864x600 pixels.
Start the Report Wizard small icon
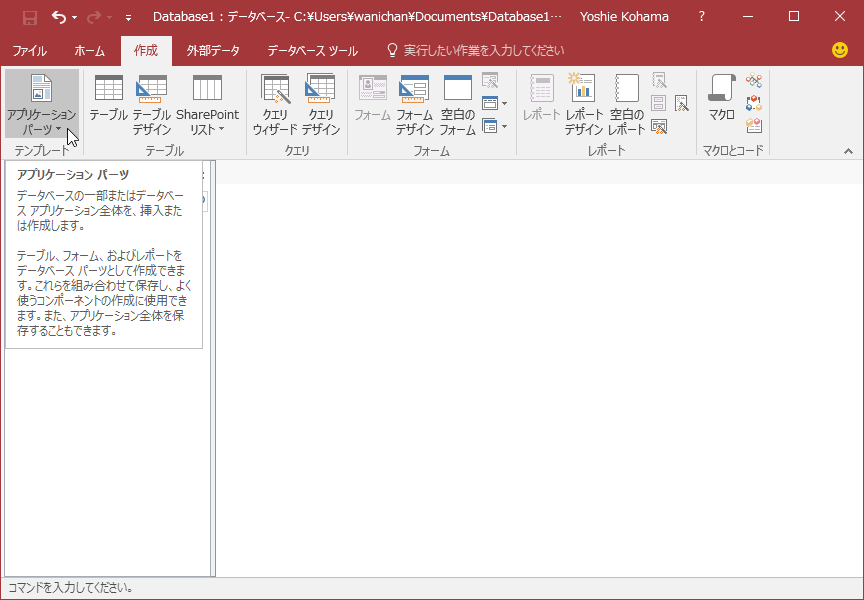click(659, 80)
